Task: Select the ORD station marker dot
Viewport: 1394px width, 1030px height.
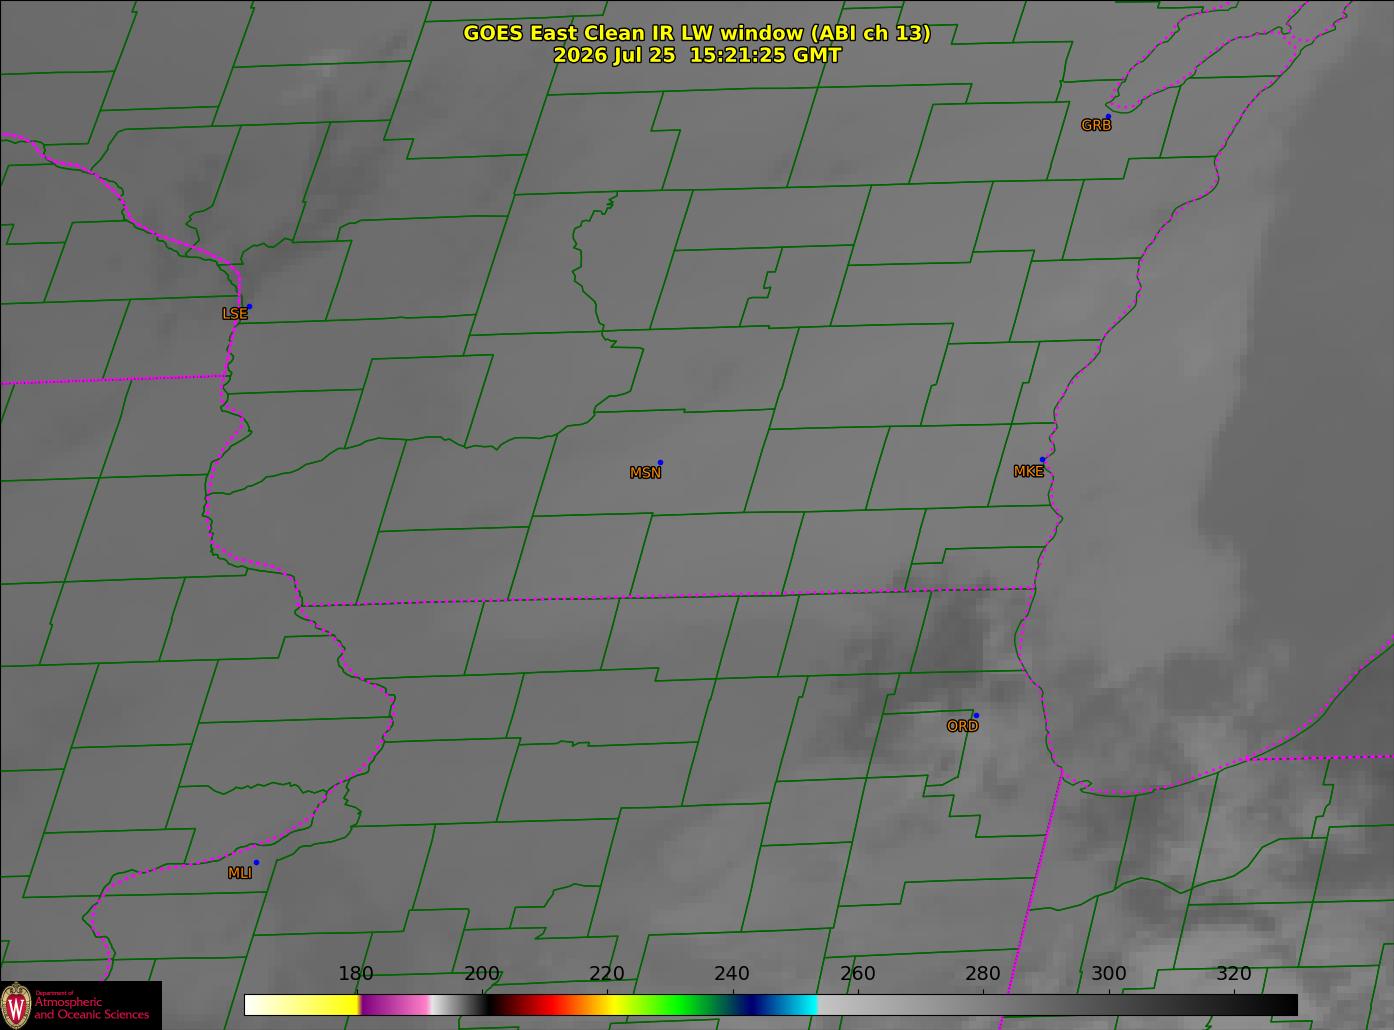Action: tap(976, 716)
